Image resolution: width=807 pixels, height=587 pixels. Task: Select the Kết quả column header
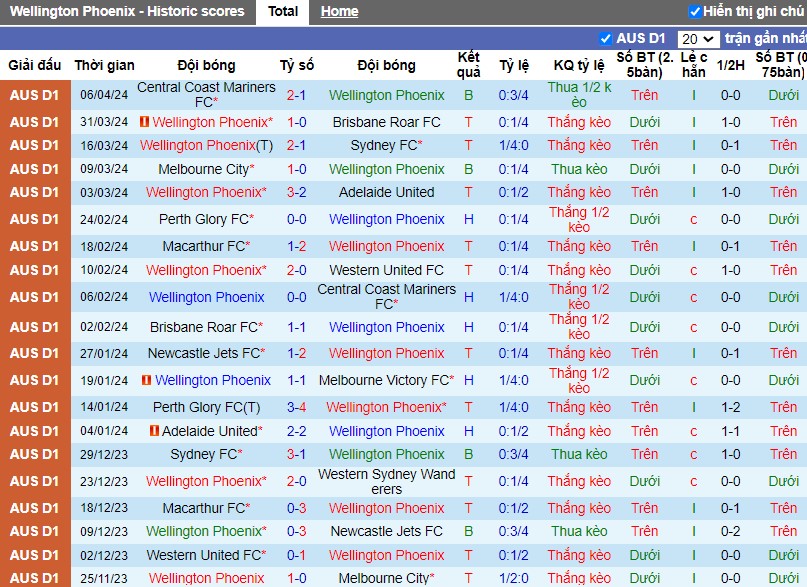[x=468, y=65]
